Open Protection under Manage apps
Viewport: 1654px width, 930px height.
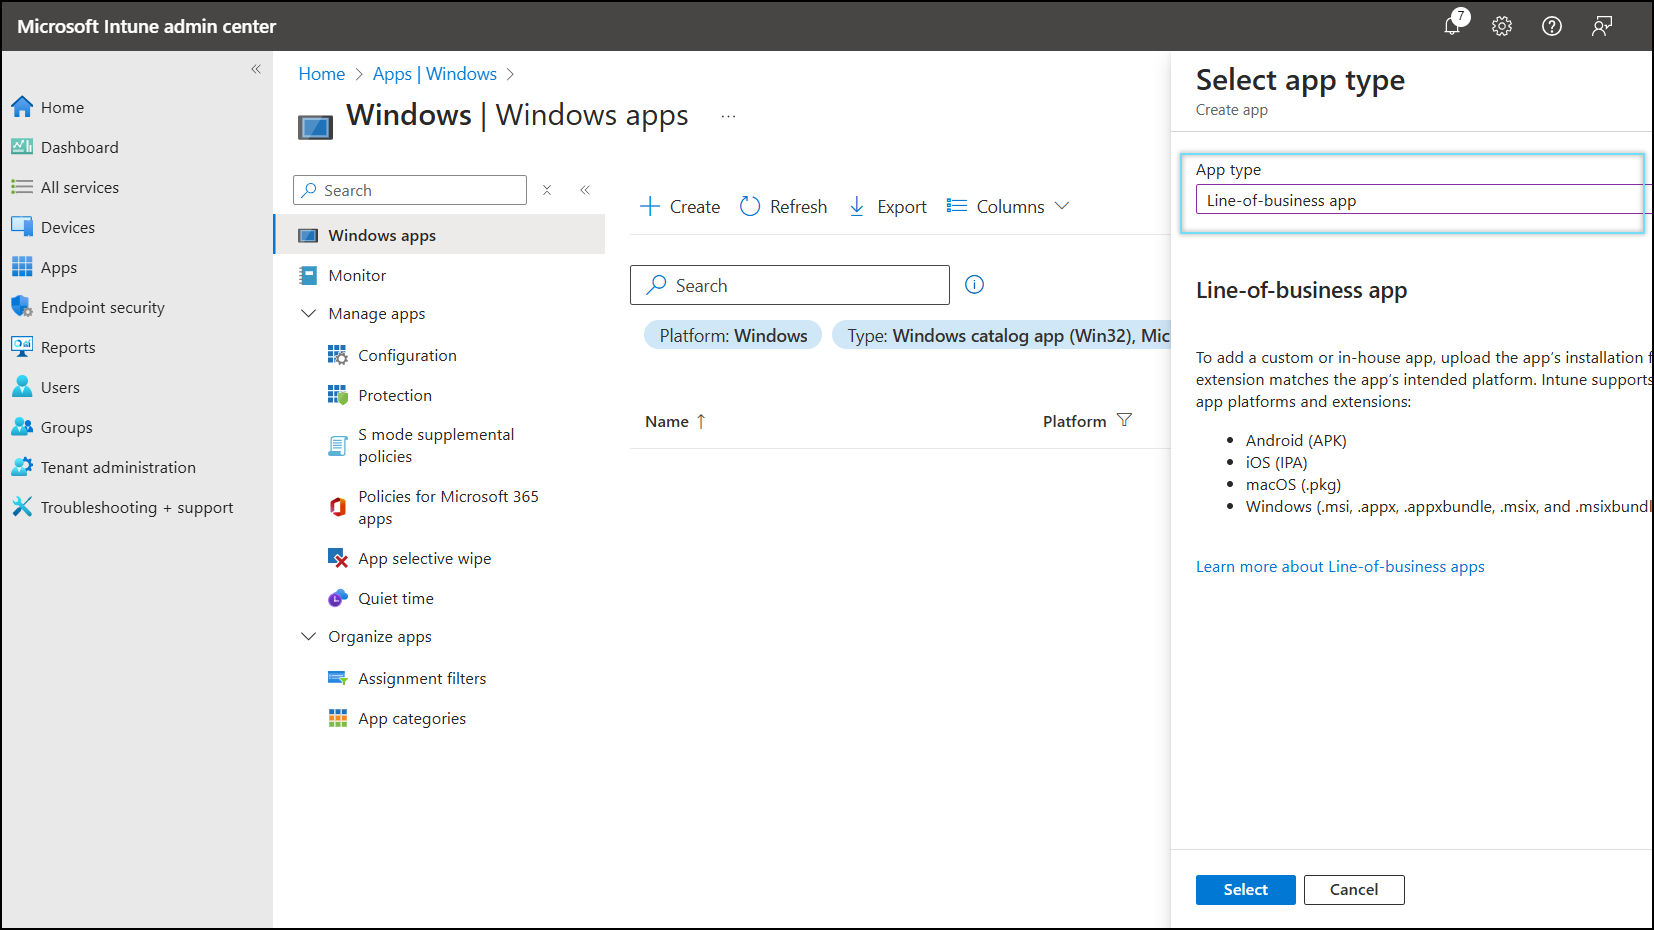(x=395, y=395)
